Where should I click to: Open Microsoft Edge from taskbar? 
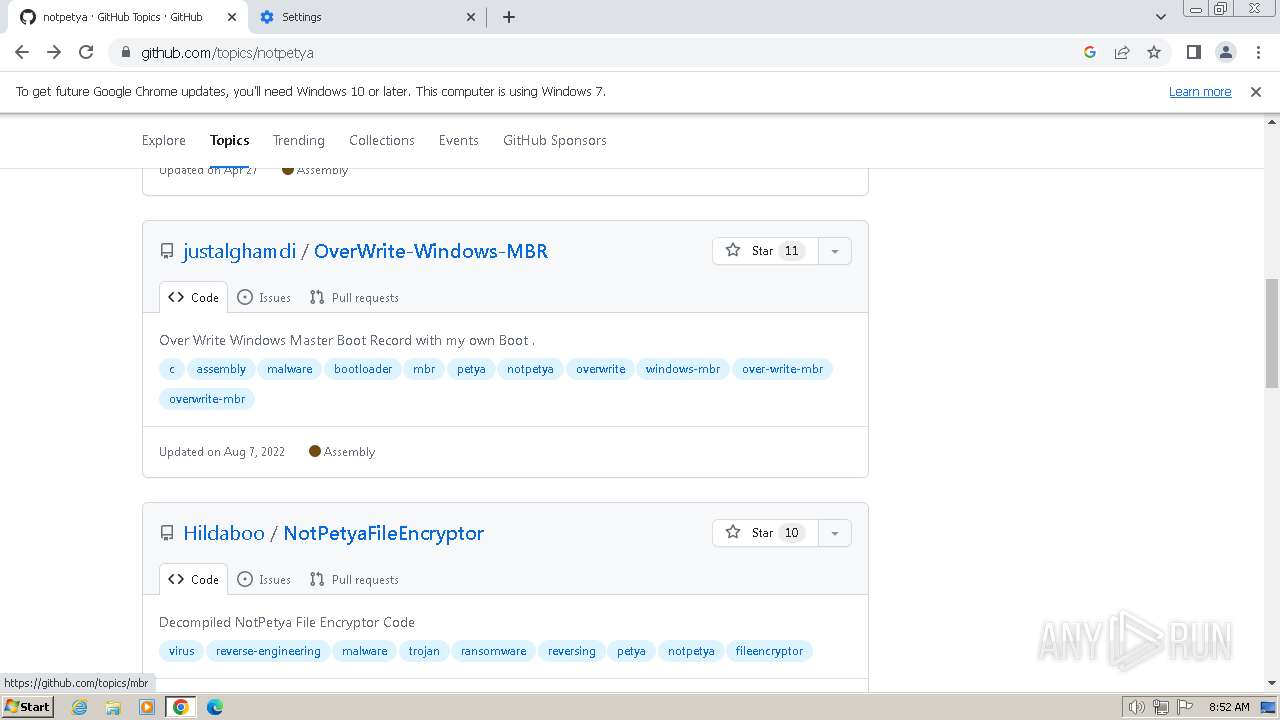215,706
